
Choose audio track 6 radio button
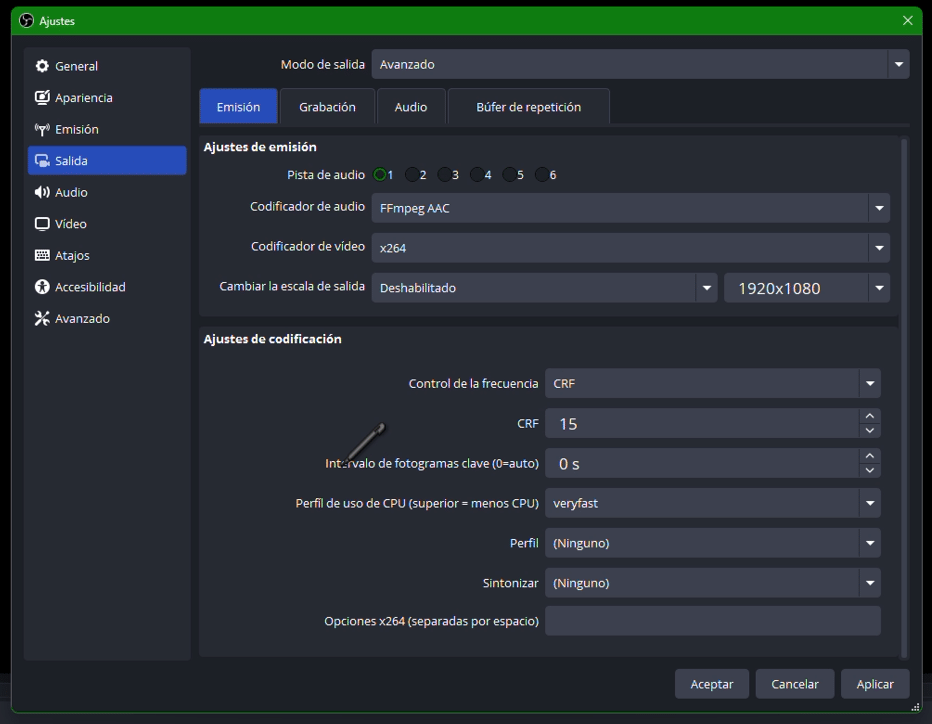click(542, 175)
